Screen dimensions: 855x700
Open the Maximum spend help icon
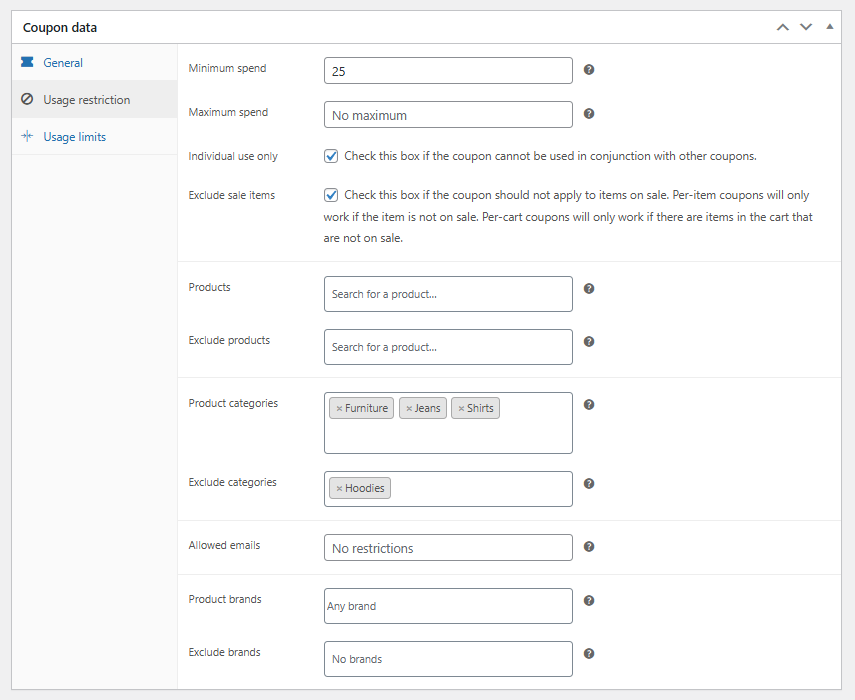(x=589, y=113)
